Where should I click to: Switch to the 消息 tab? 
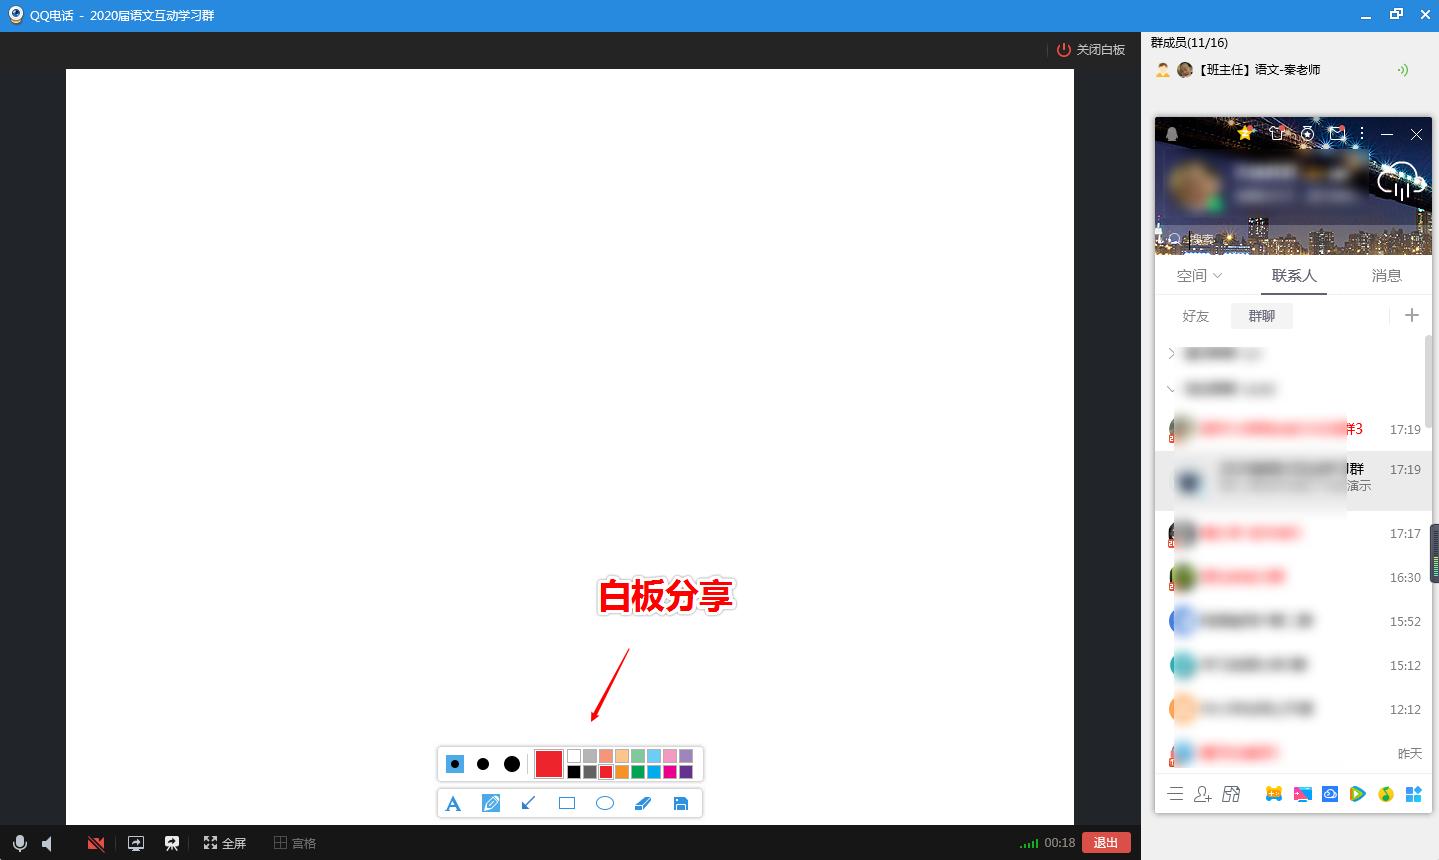(x=1387, y=275)
